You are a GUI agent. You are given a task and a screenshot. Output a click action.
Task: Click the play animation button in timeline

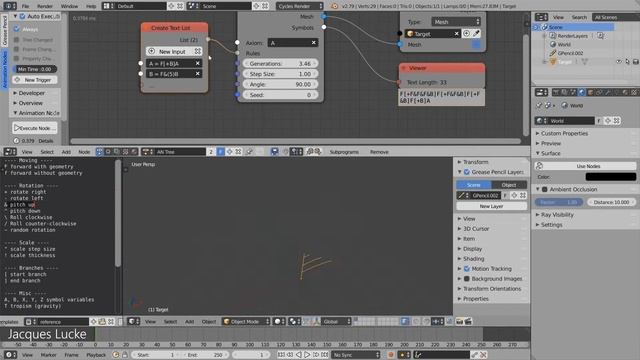click(307, 355)
